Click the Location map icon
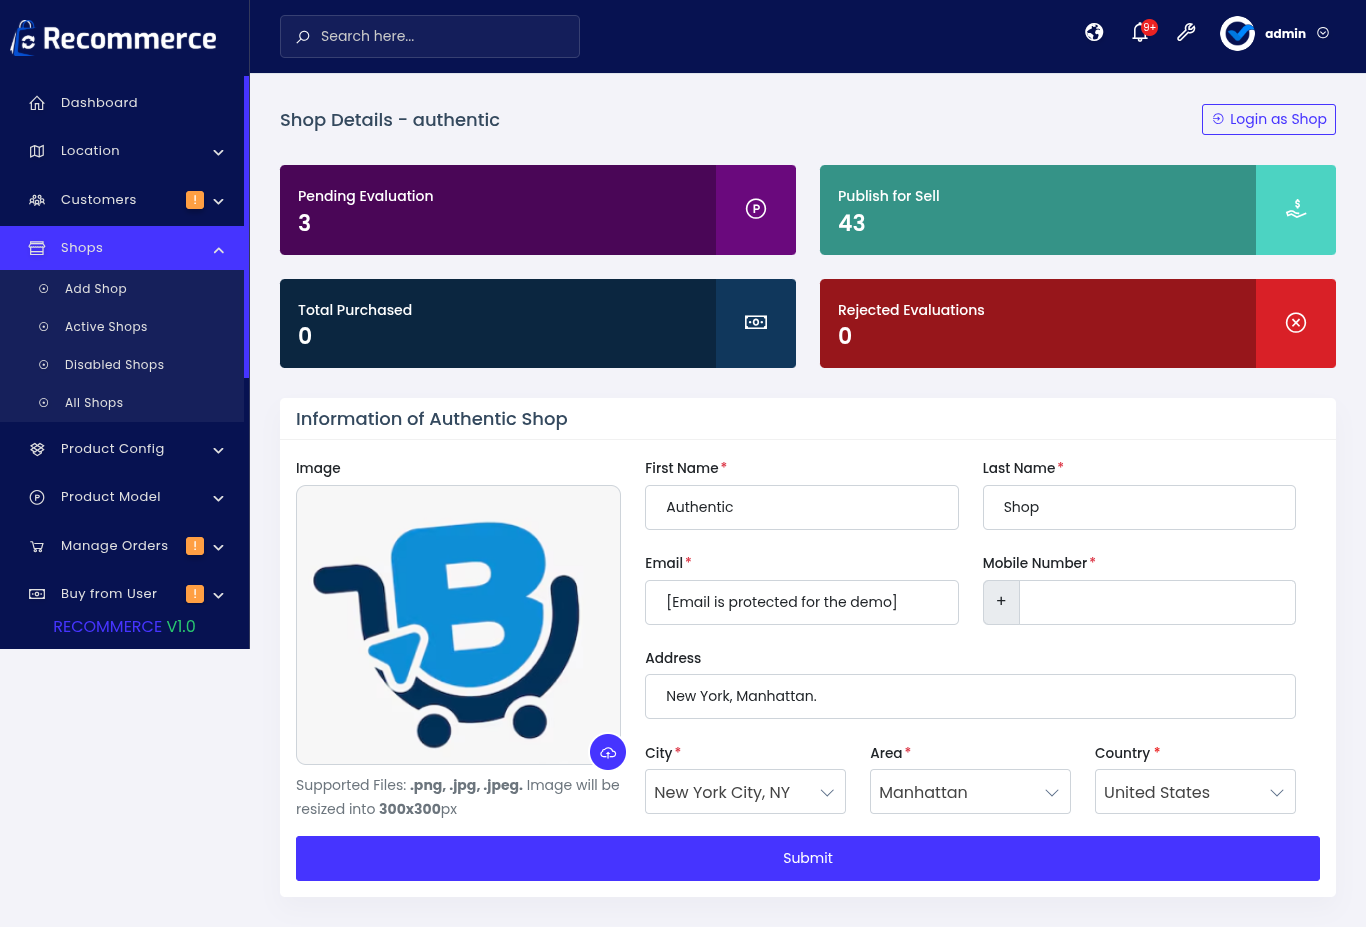Image resolution: width=1366 pixels, height=927 pixels. 37,151
